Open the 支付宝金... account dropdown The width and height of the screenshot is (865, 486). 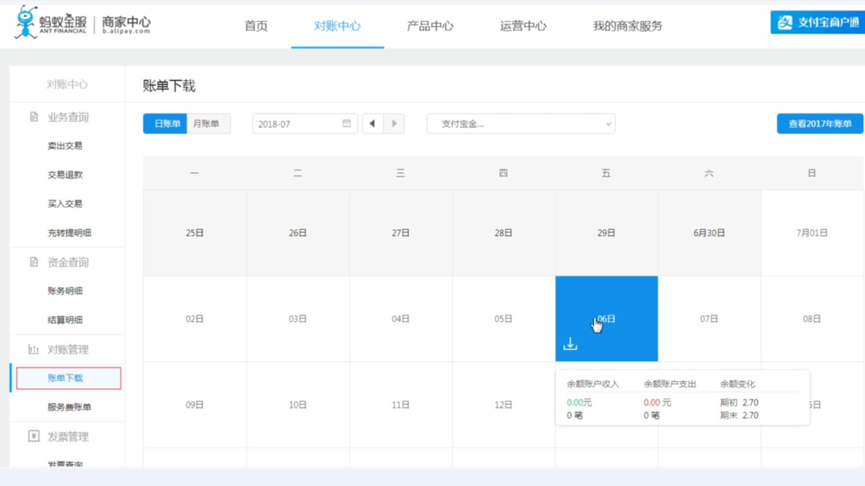[x=520, y=124]
